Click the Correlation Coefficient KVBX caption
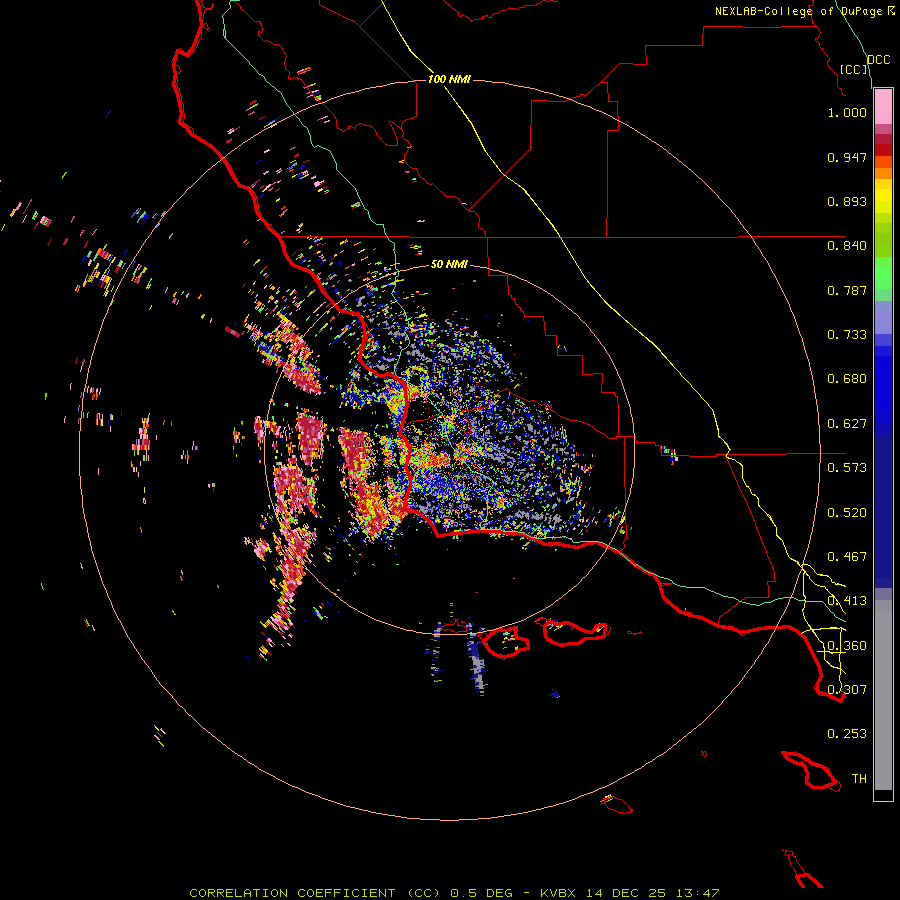This screenshot has width=900, height=900. tap(454, 893)
